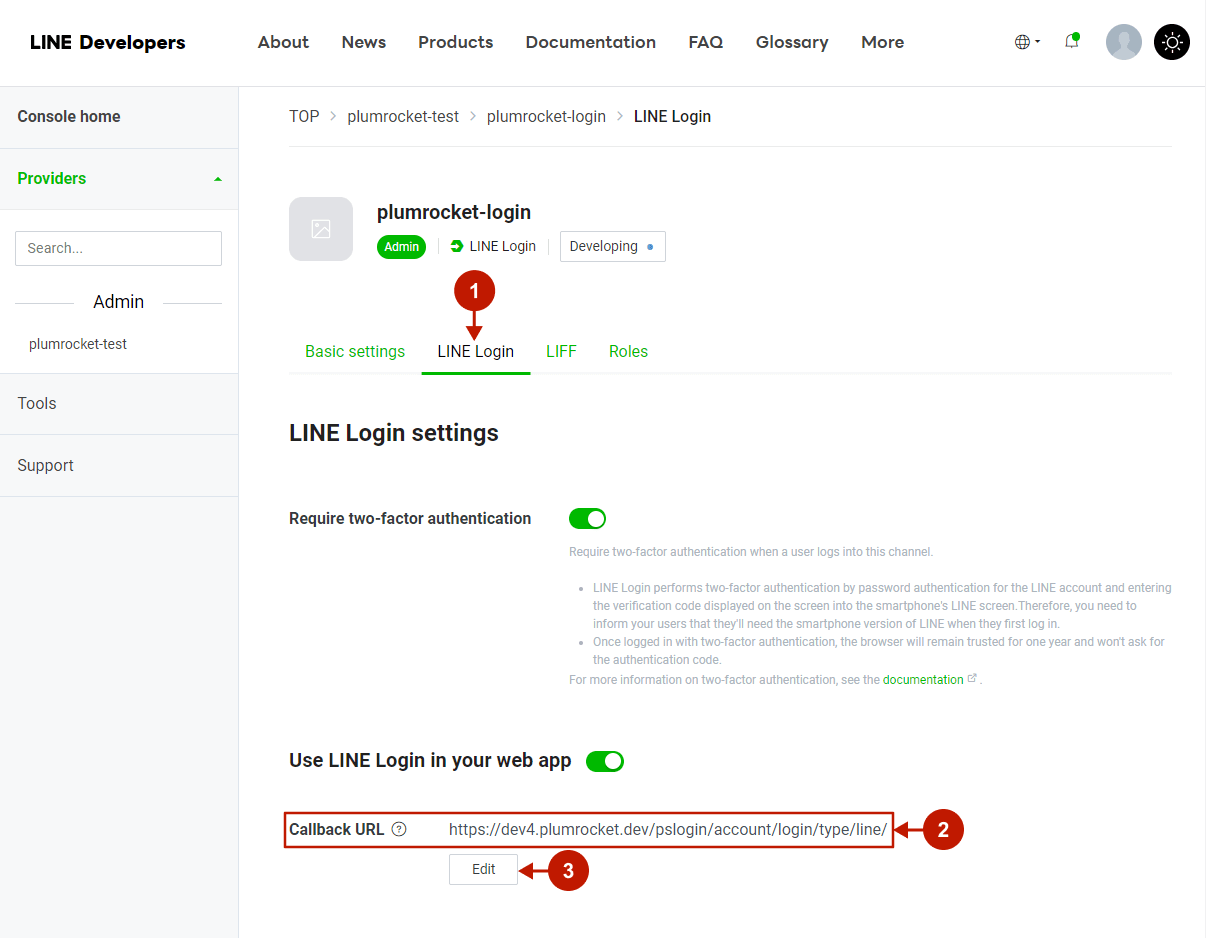This screenshot has height=938, width=1206.
Task: Toggle Use LINE Login in your web app
Action: click(605, 761)
